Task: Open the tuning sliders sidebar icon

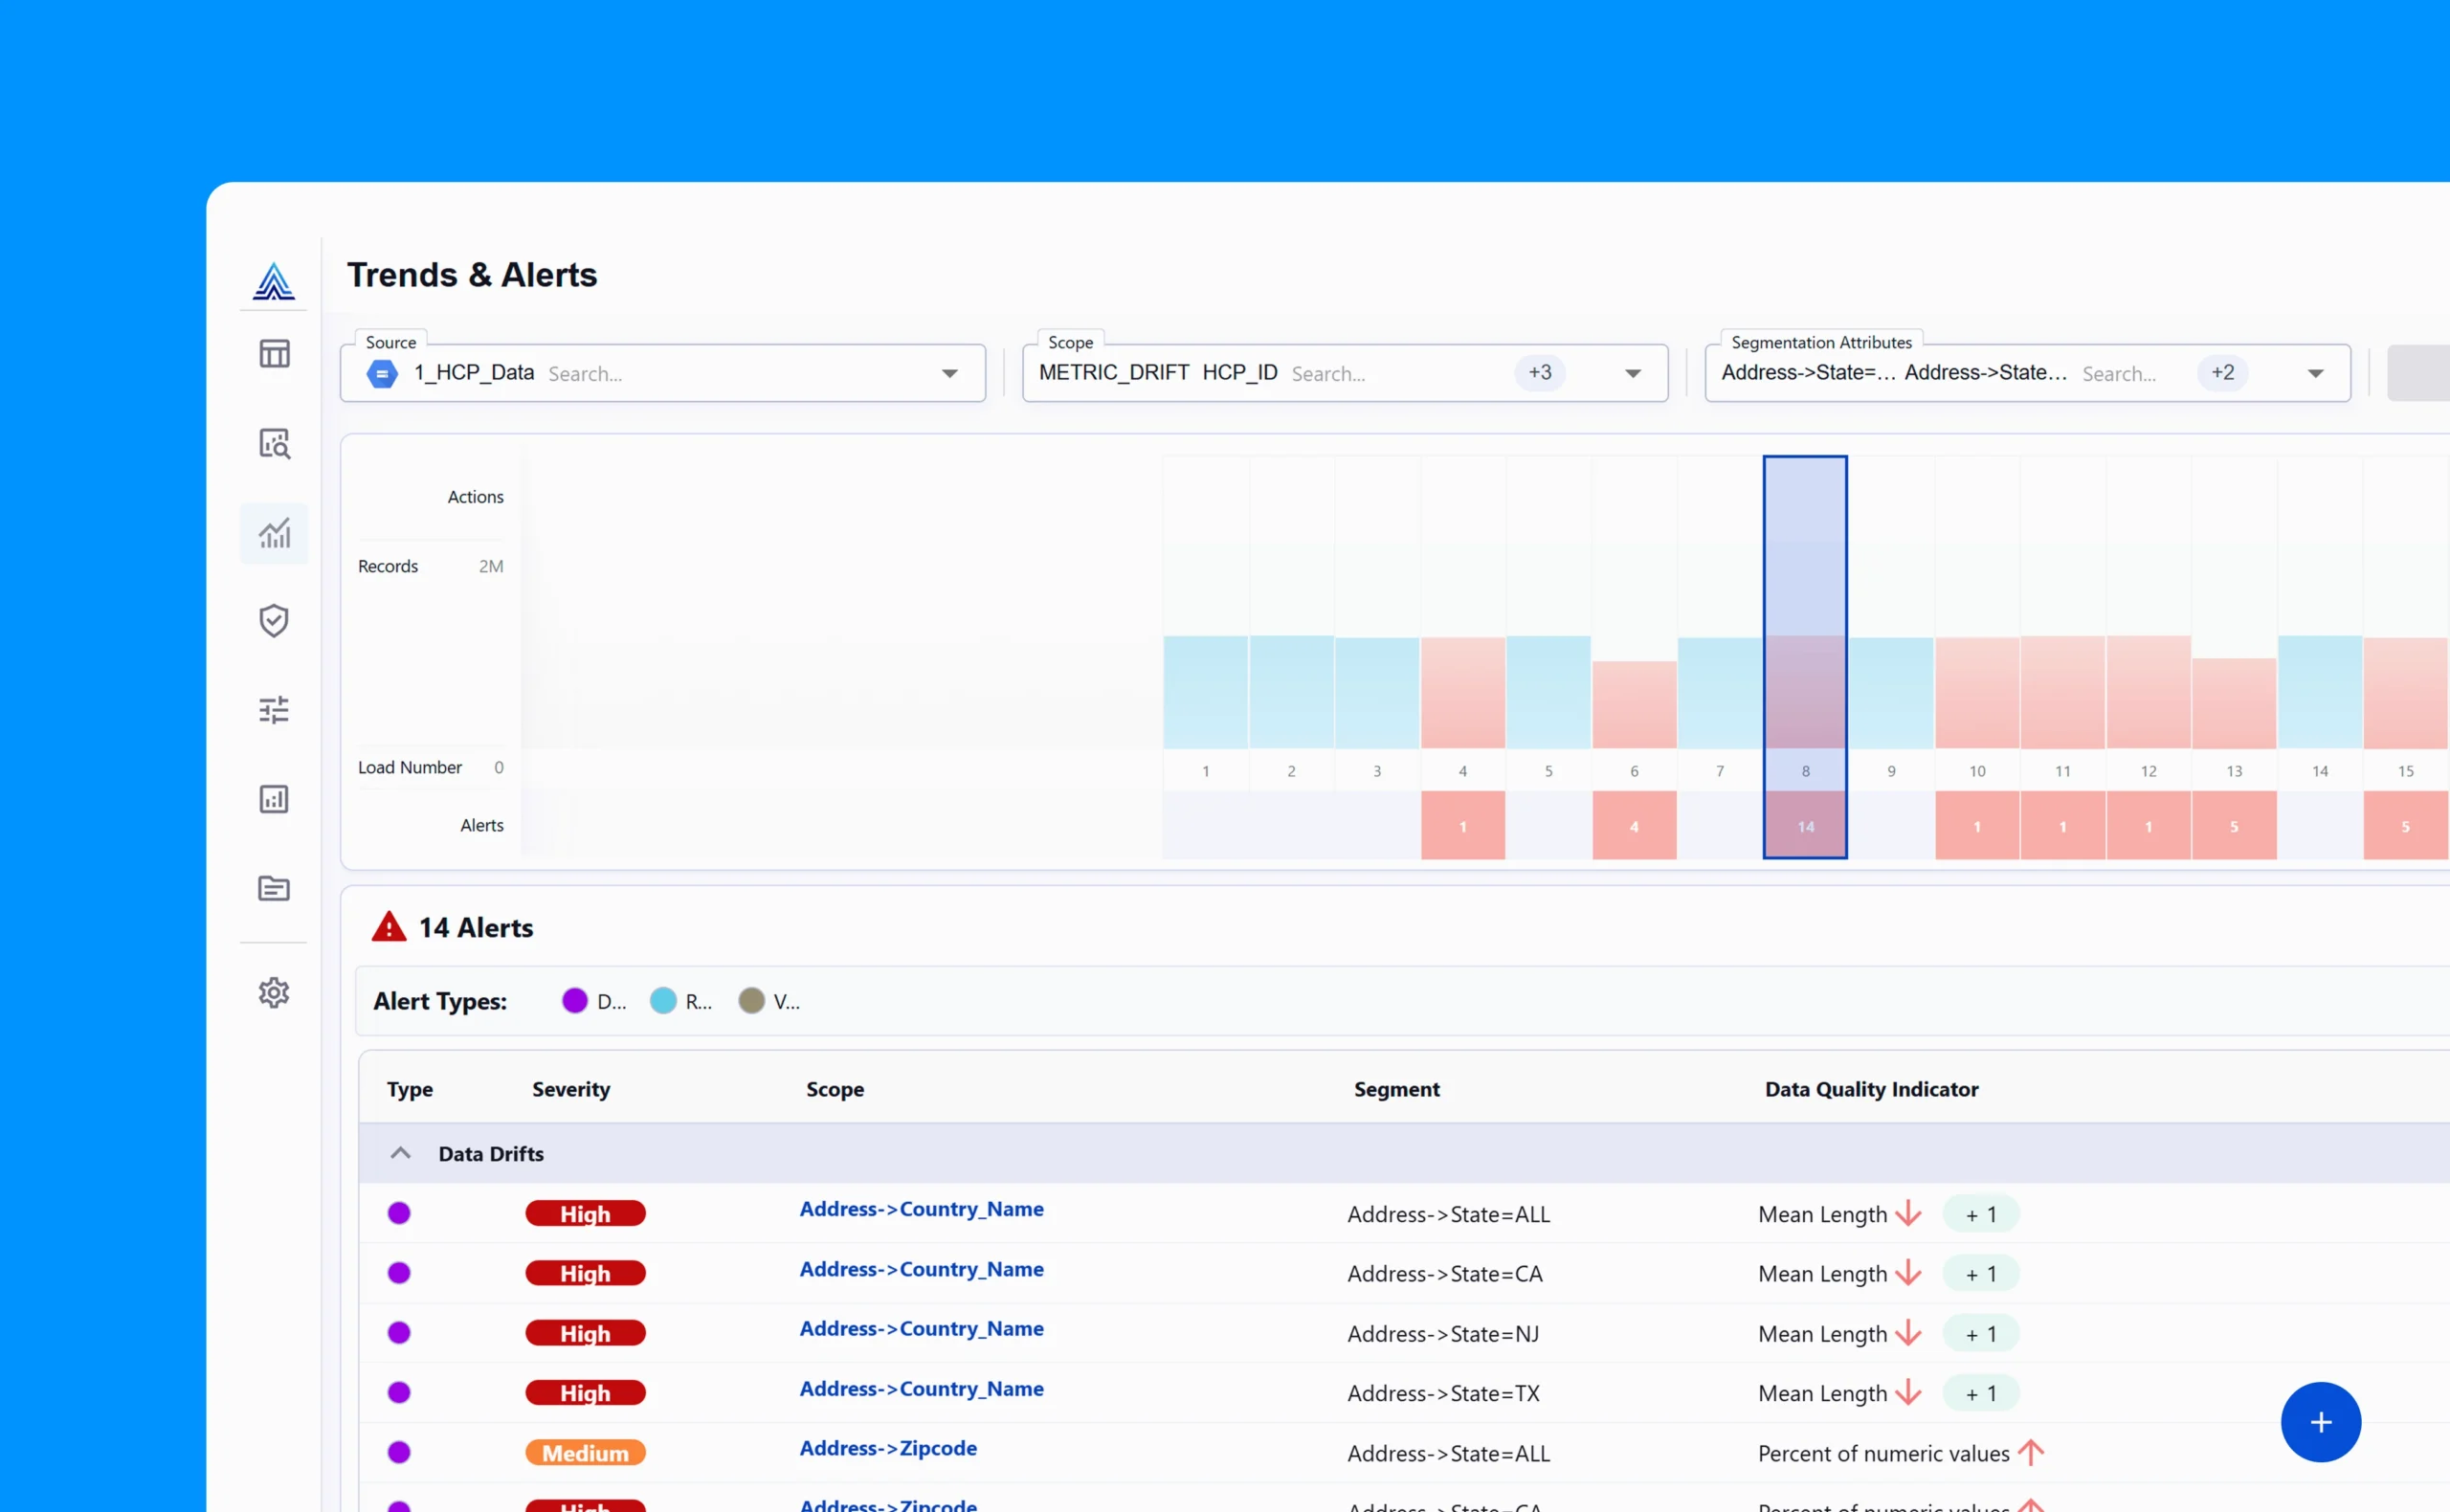Action: point(274,710)
